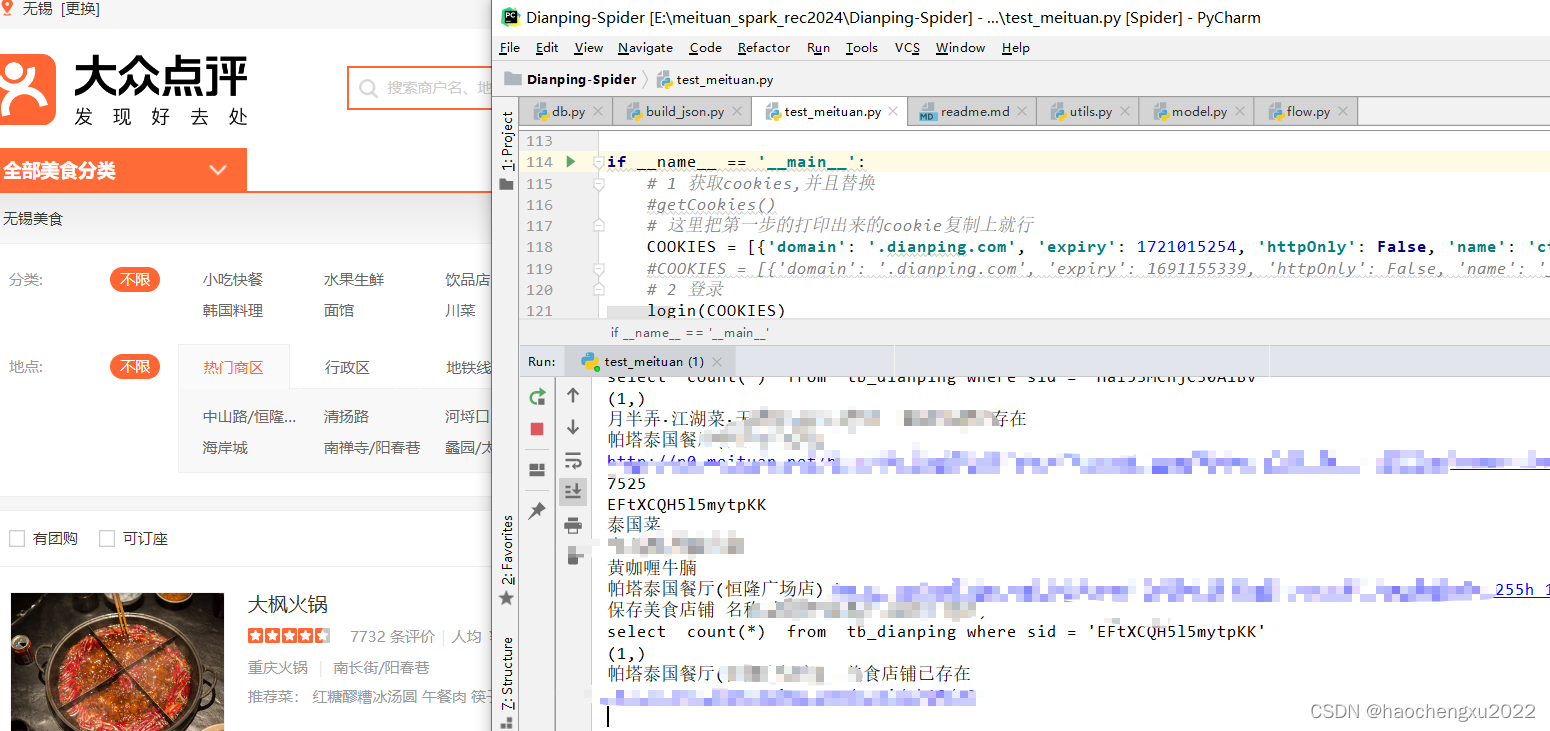Click 更换 to change city on Dianping

[x=79, y=10]
